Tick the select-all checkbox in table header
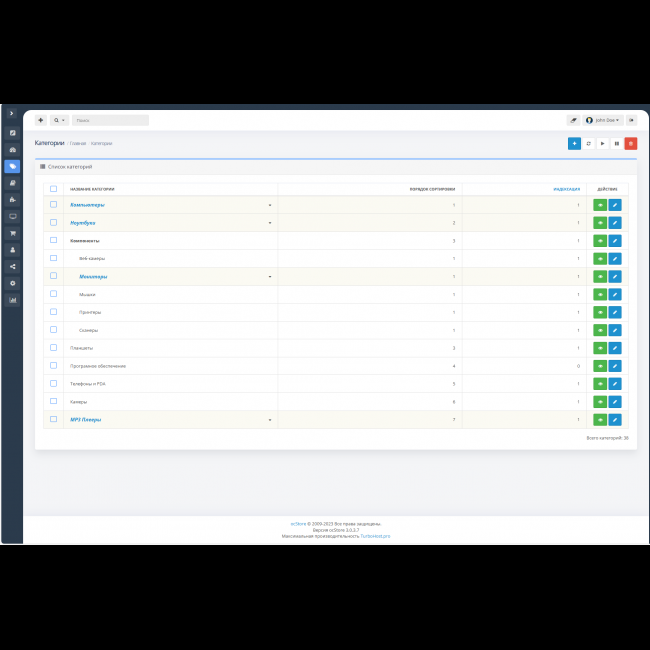This screenshot has height=650, width=650. click(53, 189)
